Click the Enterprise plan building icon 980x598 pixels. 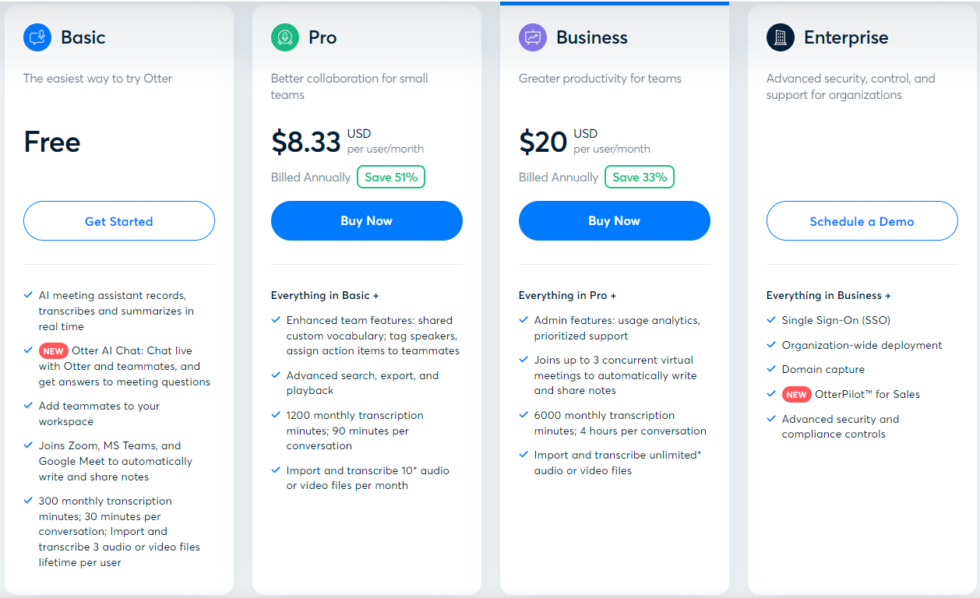(x=780, y=38)
